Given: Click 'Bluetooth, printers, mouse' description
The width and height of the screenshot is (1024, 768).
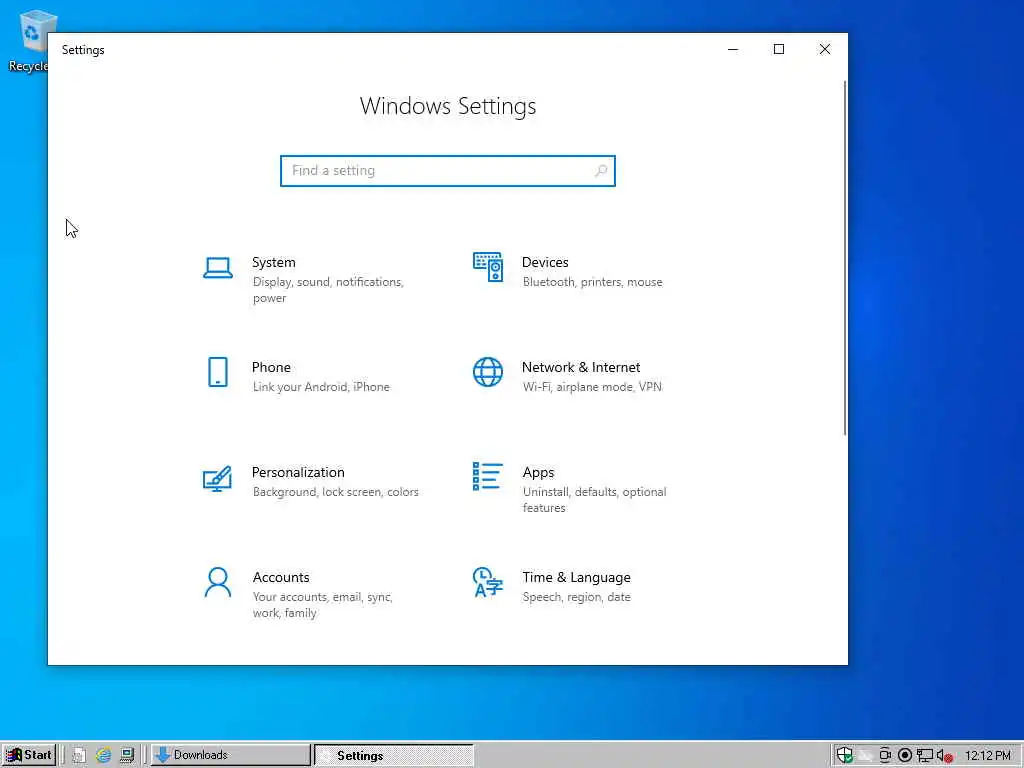Looking at the screenshot, I should click(592, 282).
